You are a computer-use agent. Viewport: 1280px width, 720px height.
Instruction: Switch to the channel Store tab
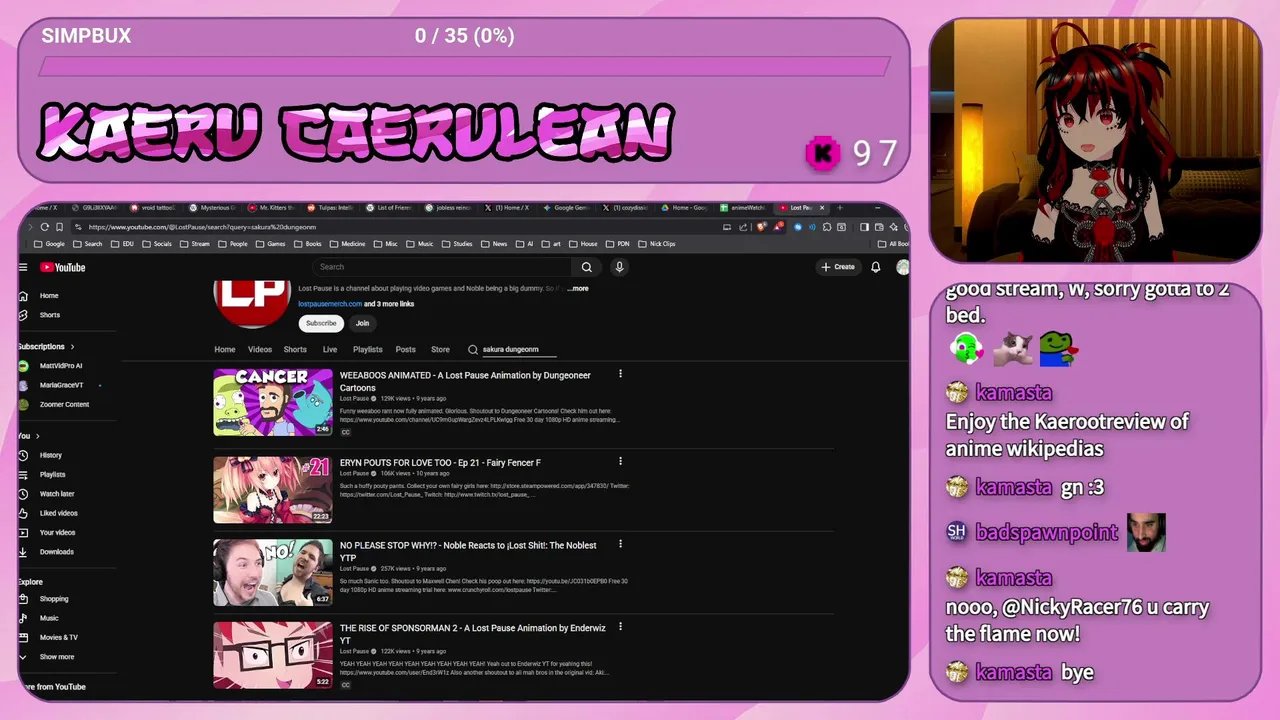point(440,350)
